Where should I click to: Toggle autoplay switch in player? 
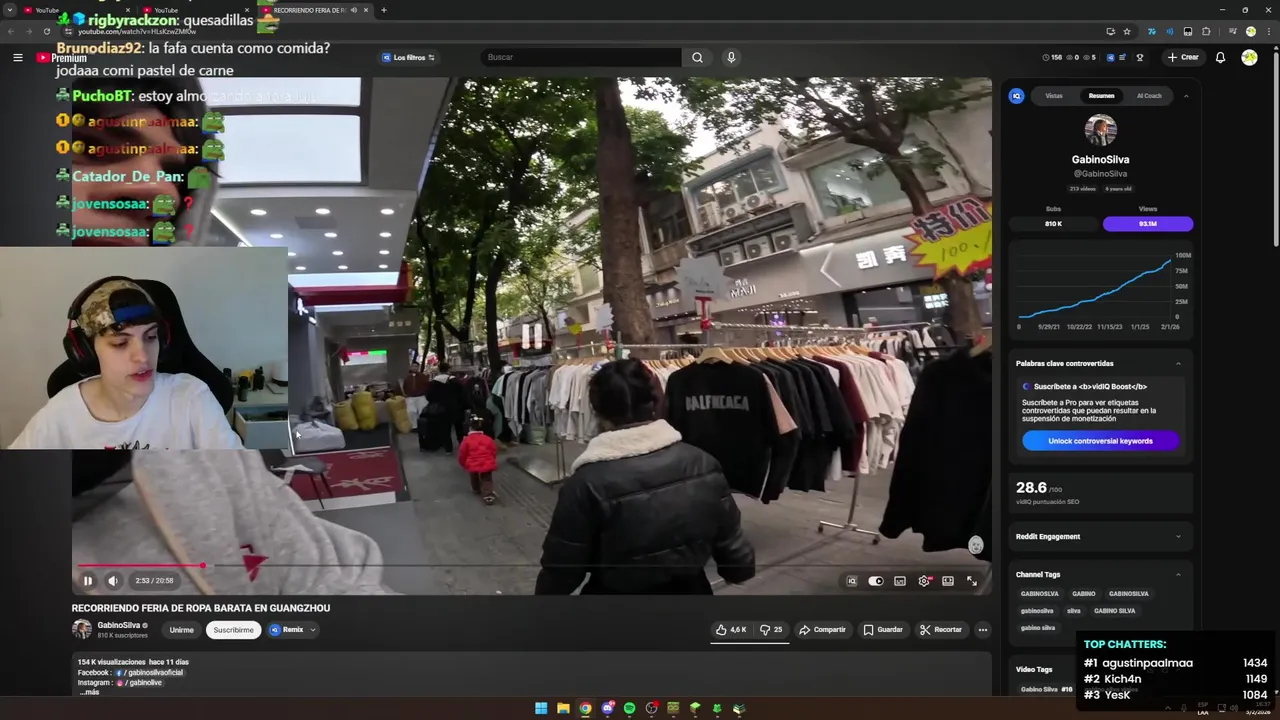[x=876, y=581]
